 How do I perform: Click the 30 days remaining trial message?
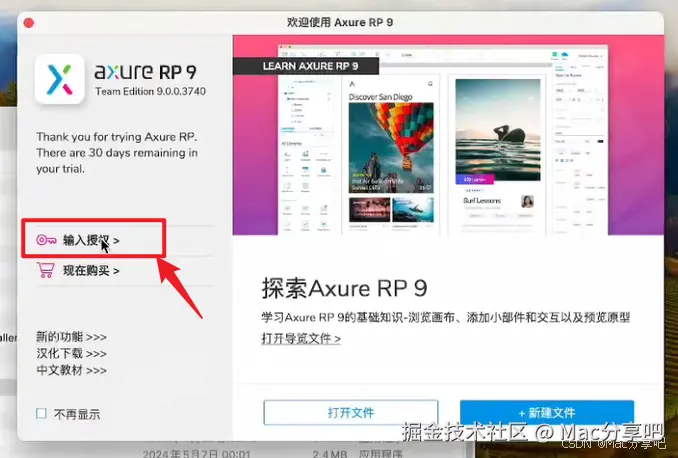tap(117, 153)
